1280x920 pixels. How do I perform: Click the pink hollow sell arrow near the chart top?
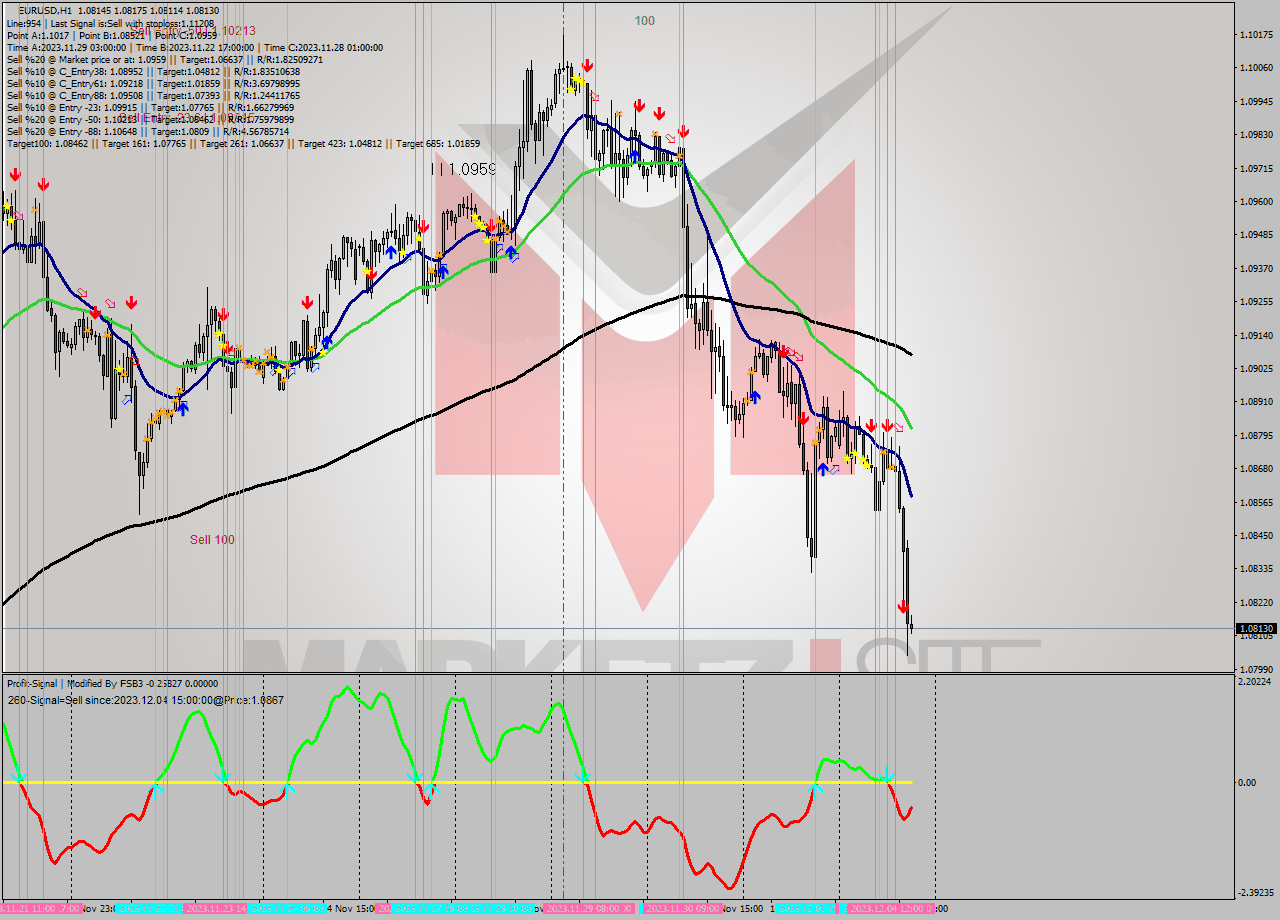pos(594,97)
